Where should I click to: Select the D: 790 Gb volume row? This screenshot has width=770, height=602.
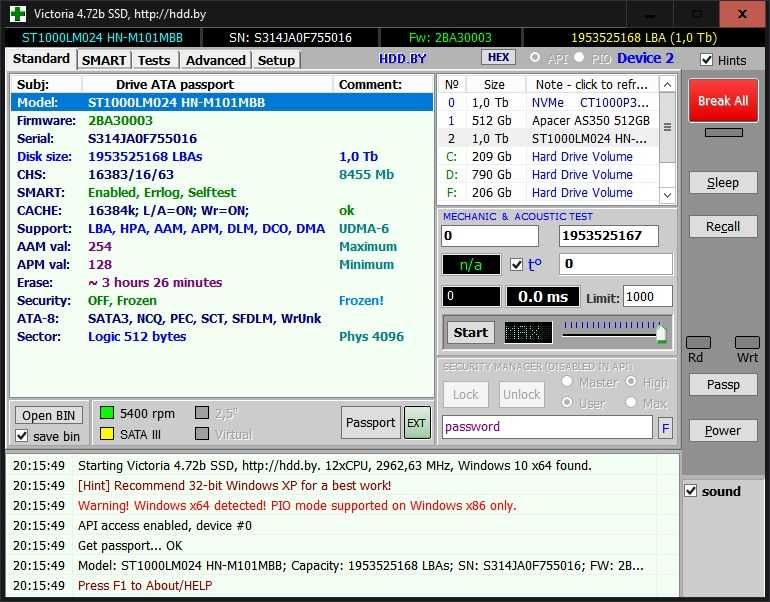548,175
